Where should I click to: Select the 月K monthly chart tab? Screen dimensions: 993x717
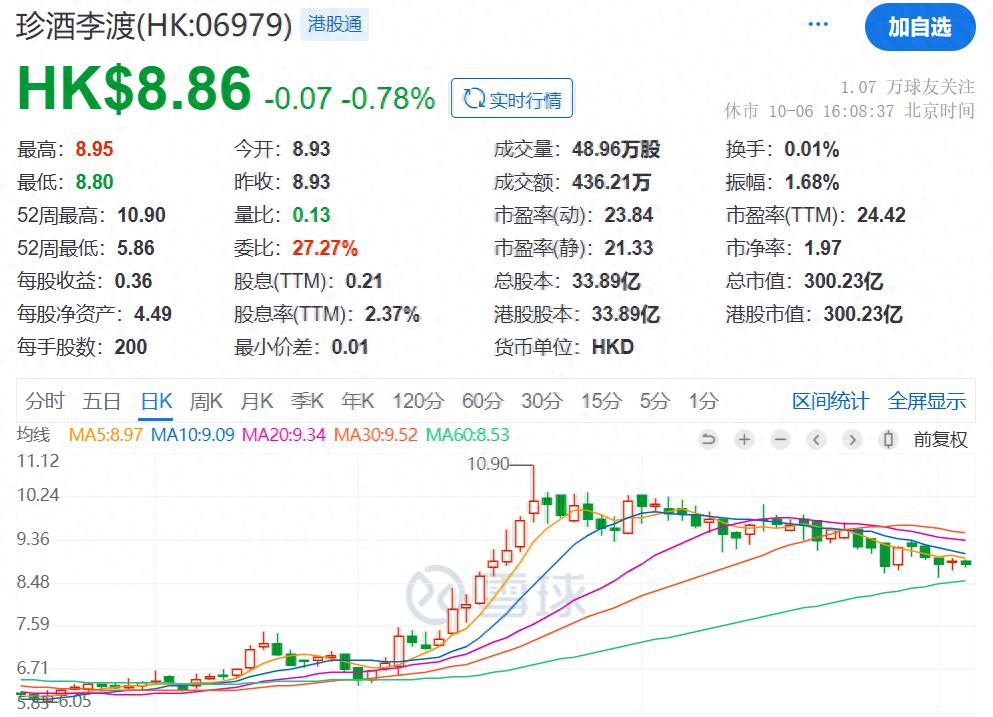tap(257, 401)
